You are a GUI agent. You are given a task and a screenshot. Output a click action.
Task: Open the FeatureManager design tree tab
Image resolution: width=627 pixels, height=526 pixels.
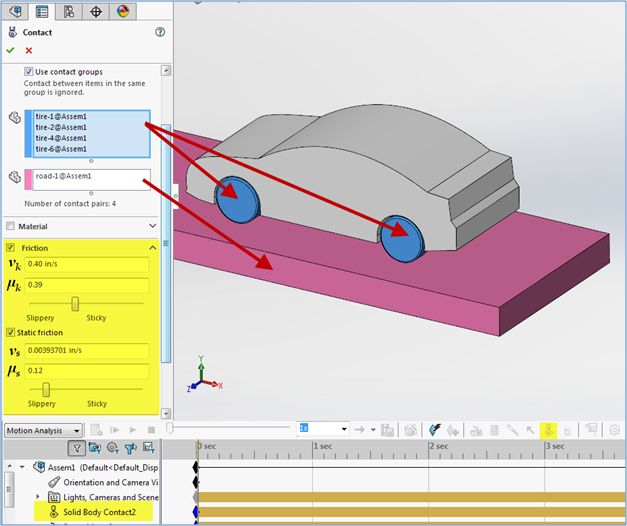(16, 11)
